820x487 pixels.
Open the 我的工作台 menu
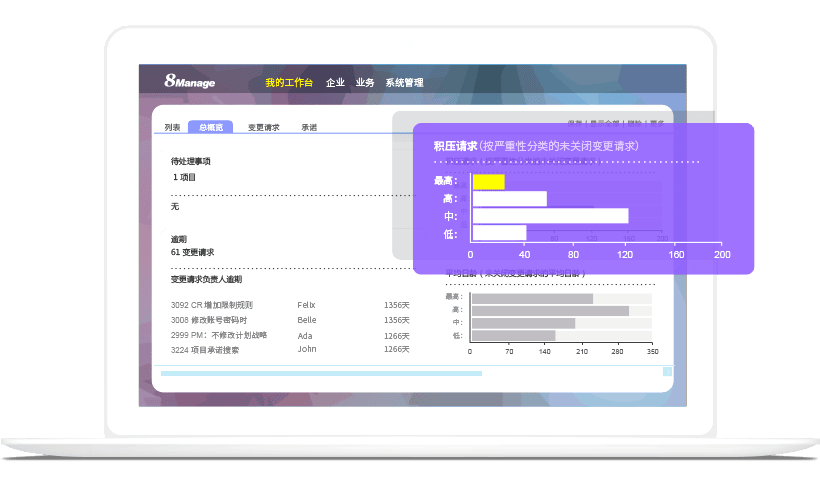tap(289, 83)
